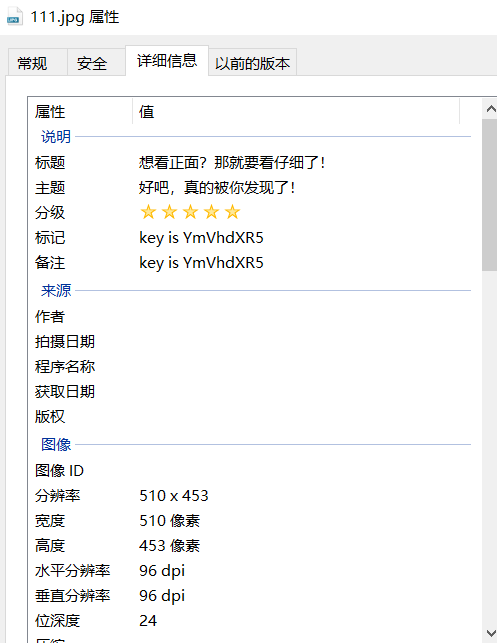497x643 pixels.
Task: Click the 来源 section header
Action: click(x=56, y=291)
